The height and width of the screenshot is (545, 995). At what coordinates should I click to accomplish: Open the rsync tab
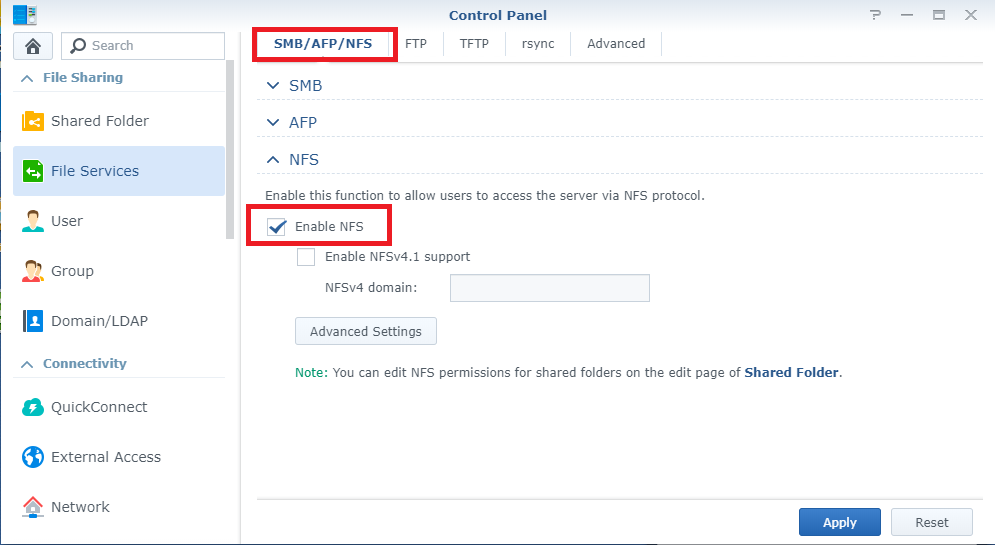pyautogui.click(x=537, y=44)
